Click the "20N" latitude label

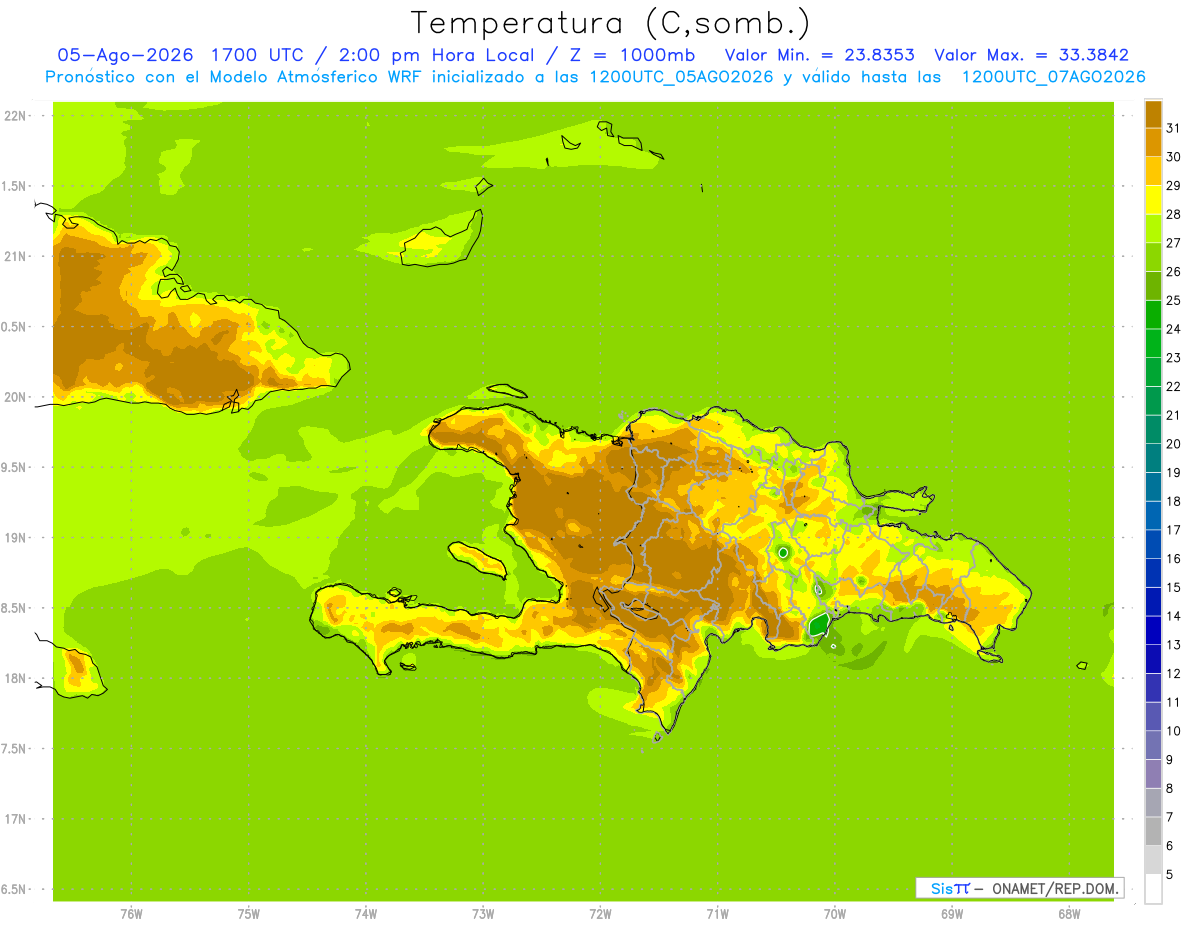tap(14, 397)
